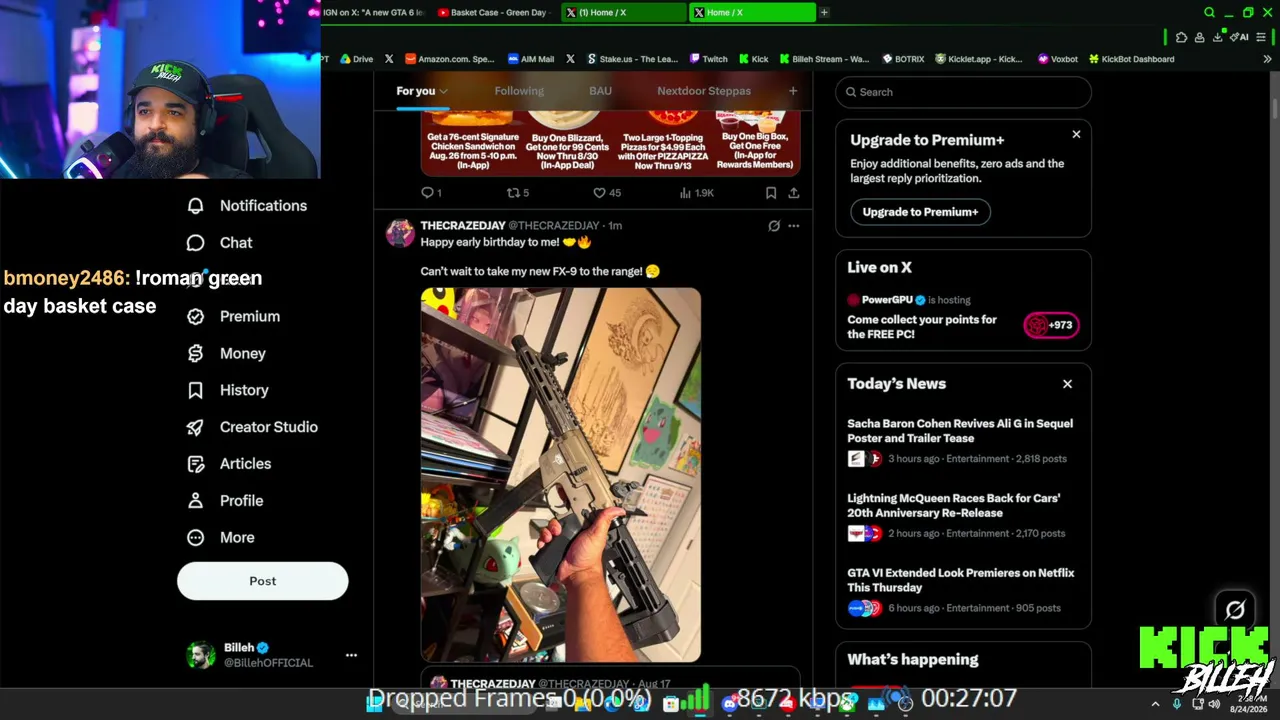The width and height of the screenshot is (1280, 720).
Task: Open the Articles document icon
Action: tap(196, 464)
